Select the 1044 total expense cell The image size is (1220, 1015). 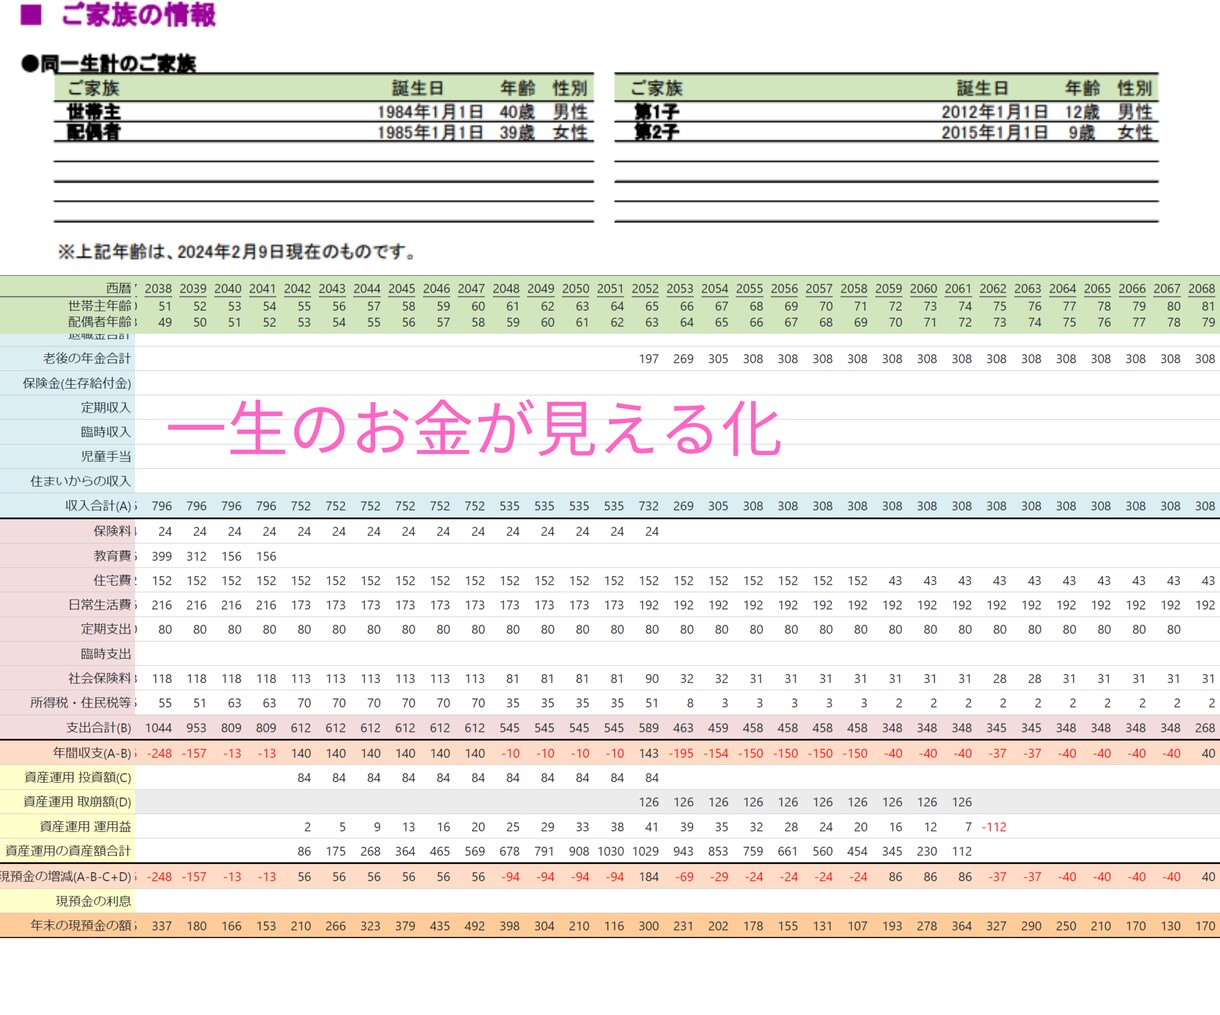pyautogui.click(x=158, y=728)
